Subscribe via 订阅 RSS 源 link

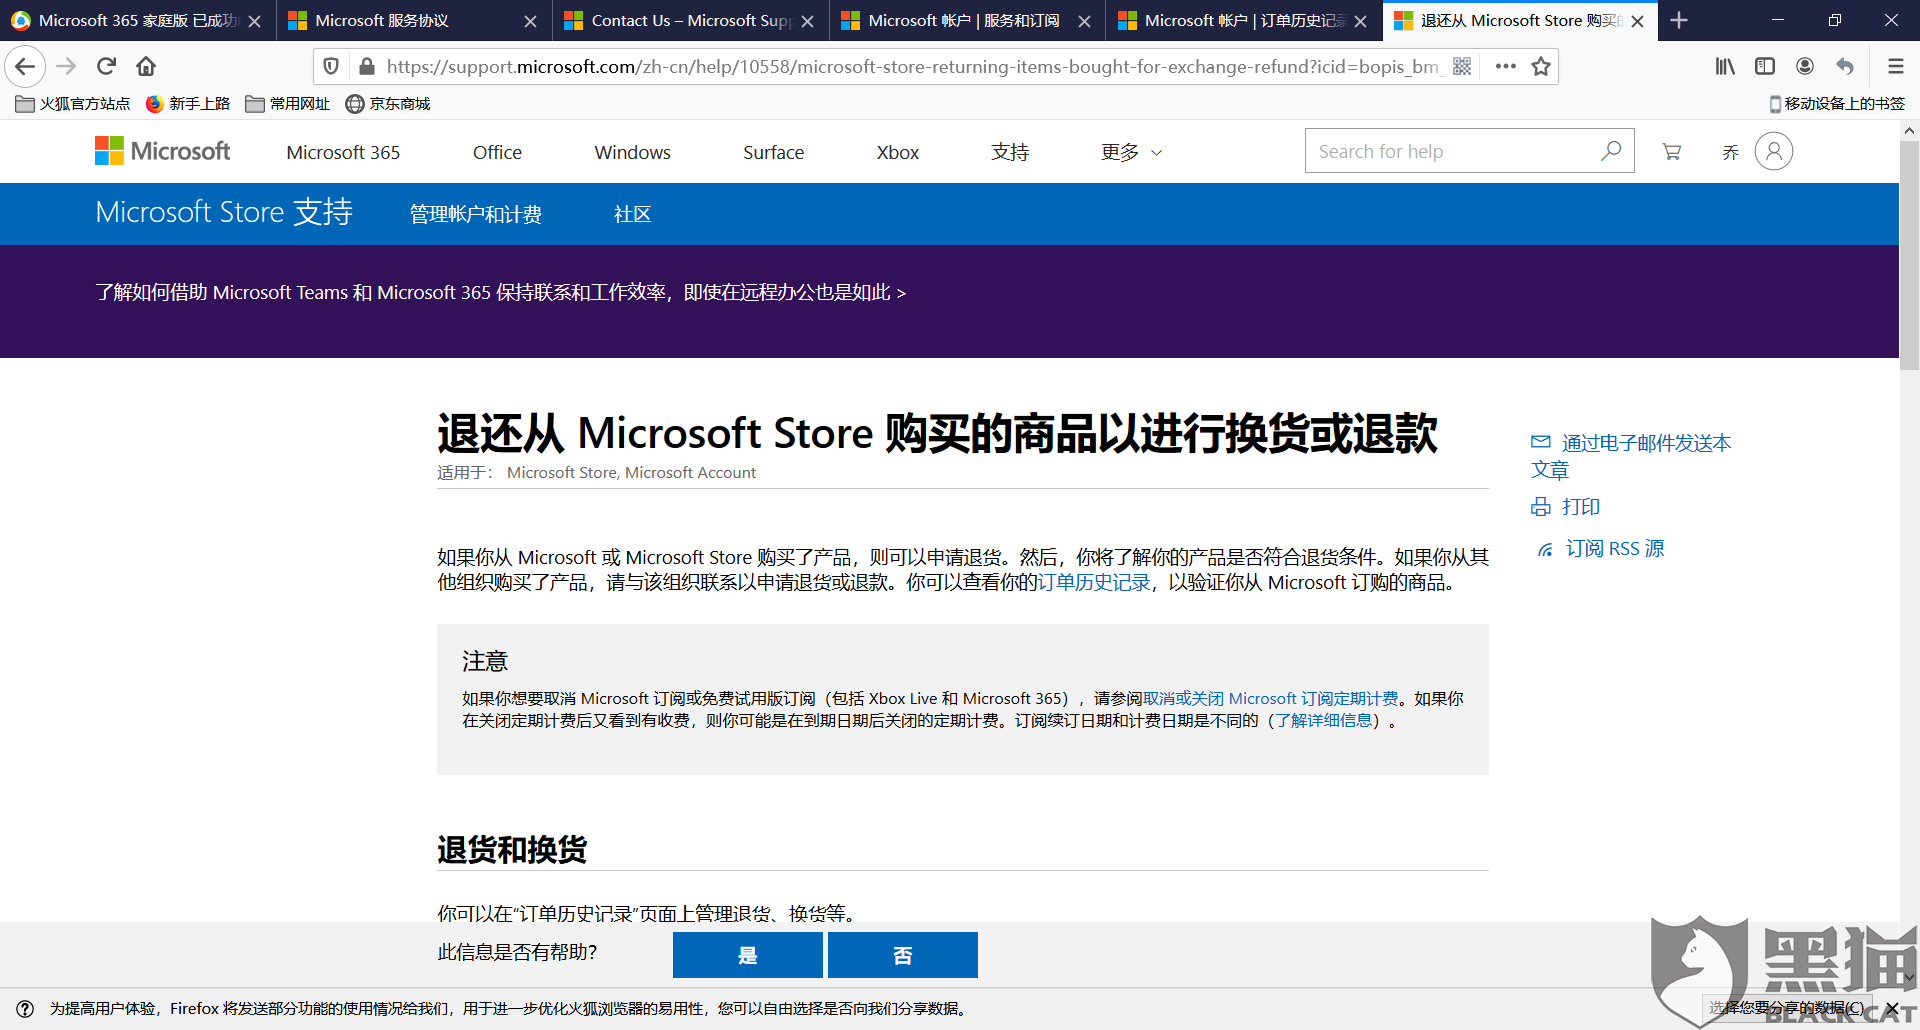1601,548
